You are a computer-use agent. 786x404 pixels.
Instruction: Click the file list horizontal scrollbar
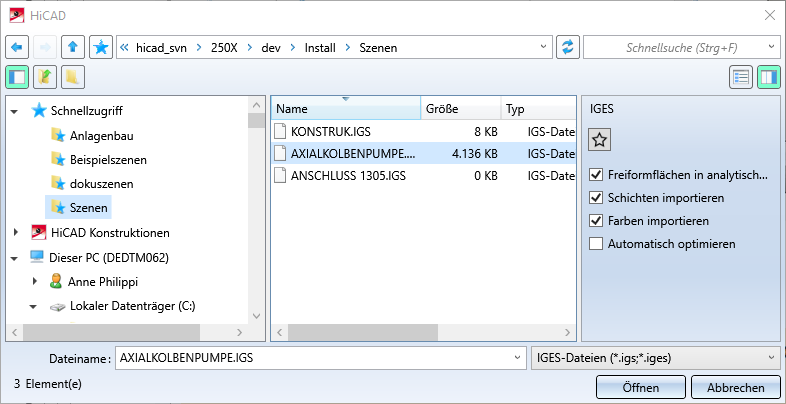[x=363, y=332]
